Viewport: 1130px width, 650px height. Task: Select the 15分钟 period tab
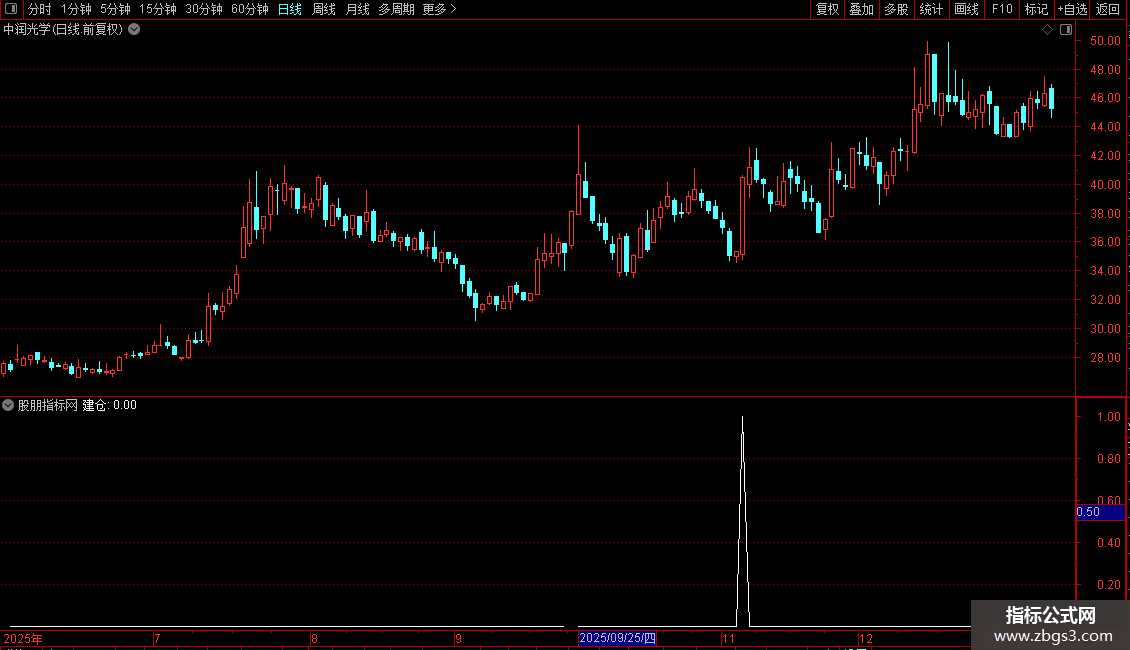158,9
